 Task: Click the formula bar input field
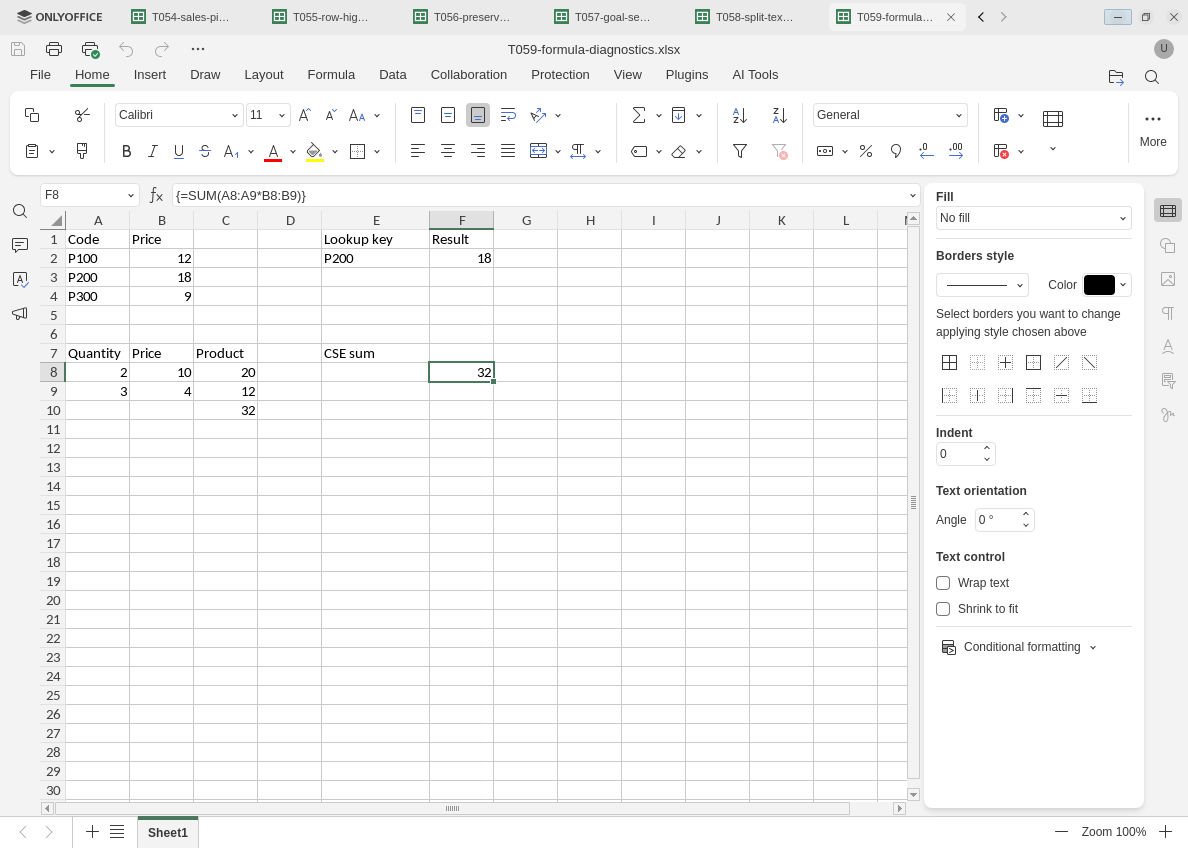pos(539,196)
